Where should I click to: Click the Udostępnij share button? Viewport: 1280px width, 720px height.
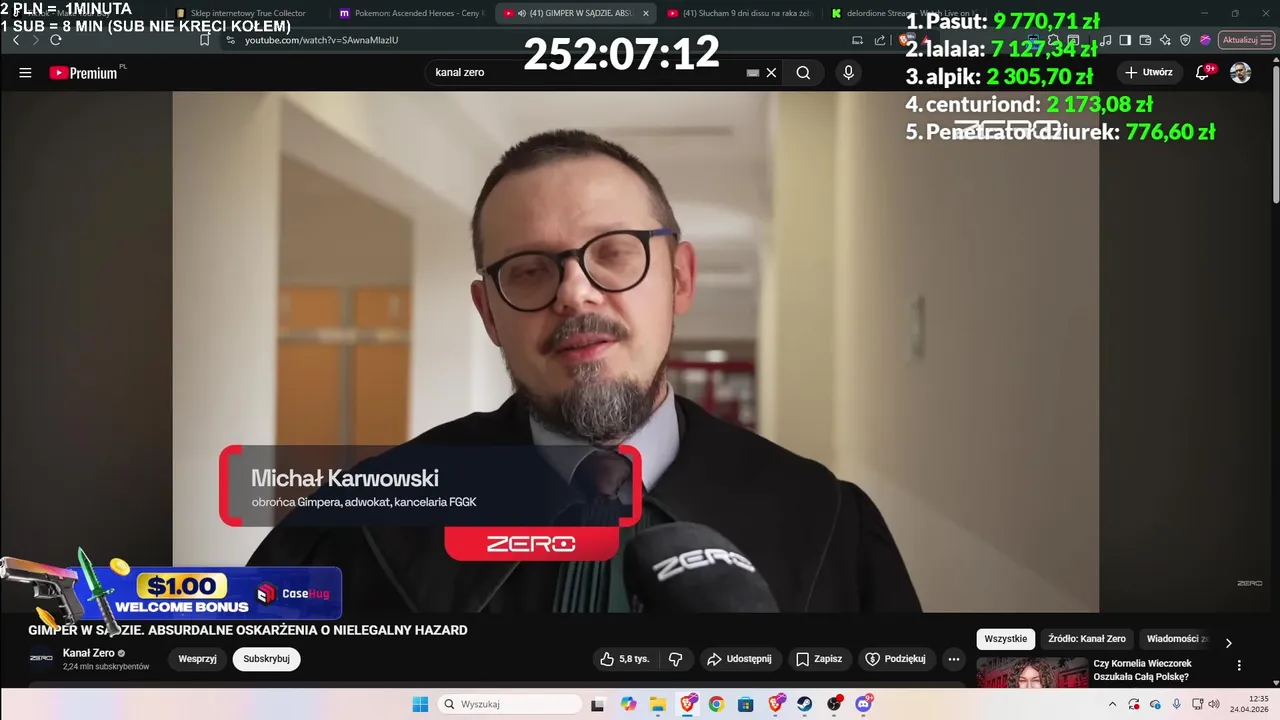(740, 659)
